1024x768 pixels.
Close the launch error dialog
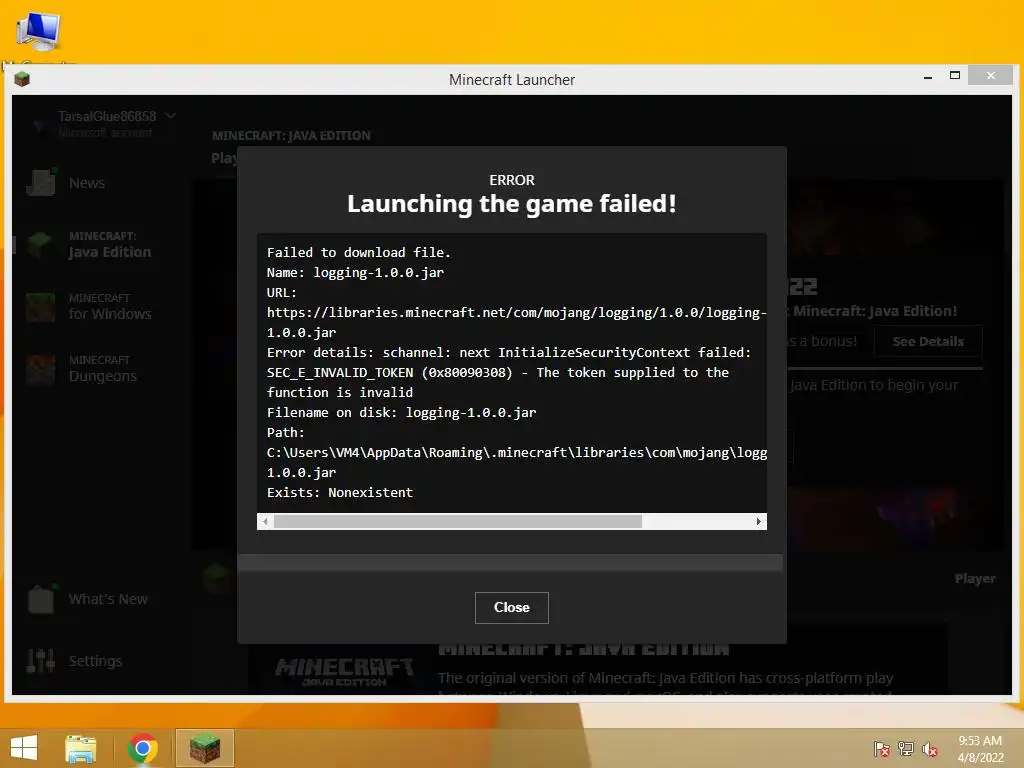pyautogui.click(x=511, y=607)
